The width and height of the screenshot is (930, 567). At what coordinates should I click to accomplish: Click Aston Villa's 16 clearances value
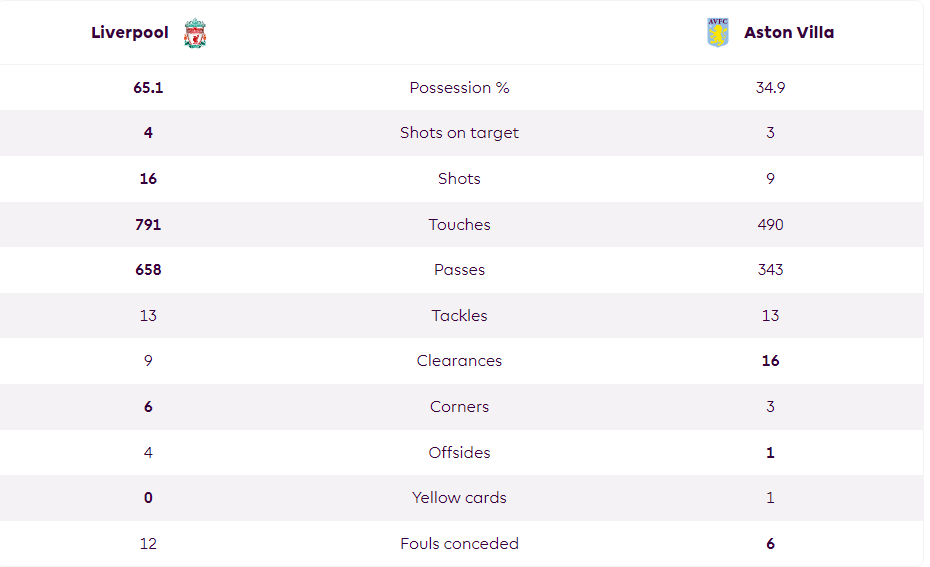click(770, 361)
